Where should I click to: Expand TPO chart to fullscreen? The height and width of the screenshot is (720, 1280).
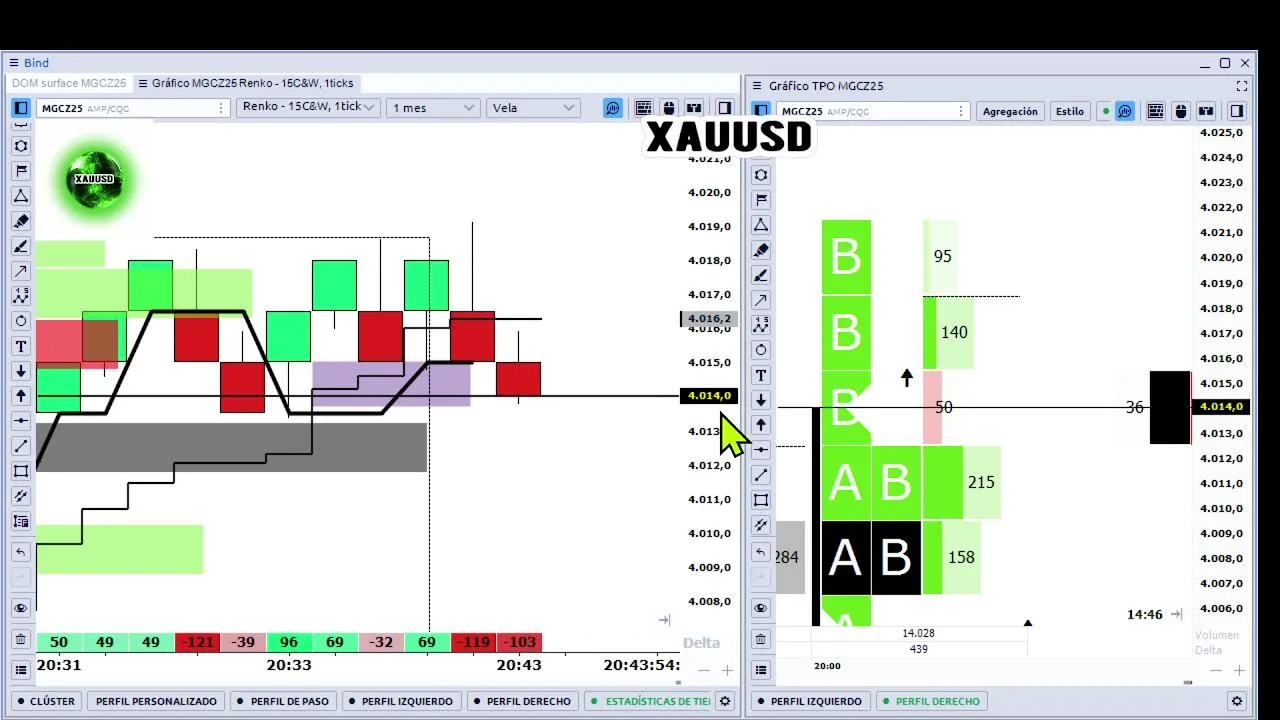(1242, 86)
